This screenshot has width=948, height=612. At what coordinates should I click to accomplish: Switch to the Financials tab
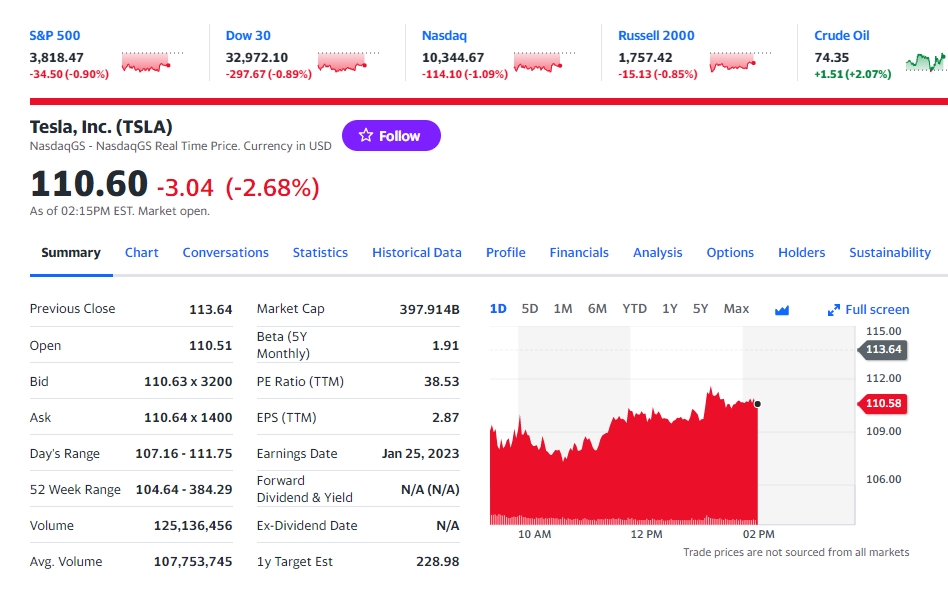[579, 253]
